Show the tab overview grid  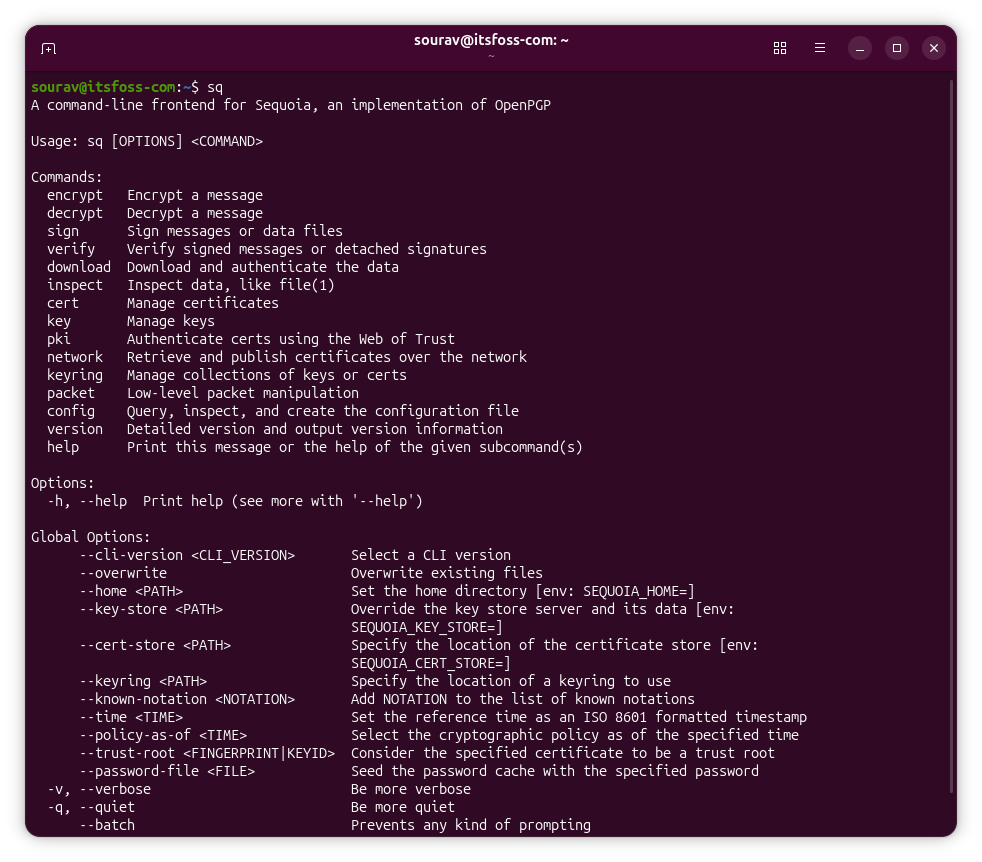pos(780,48)
